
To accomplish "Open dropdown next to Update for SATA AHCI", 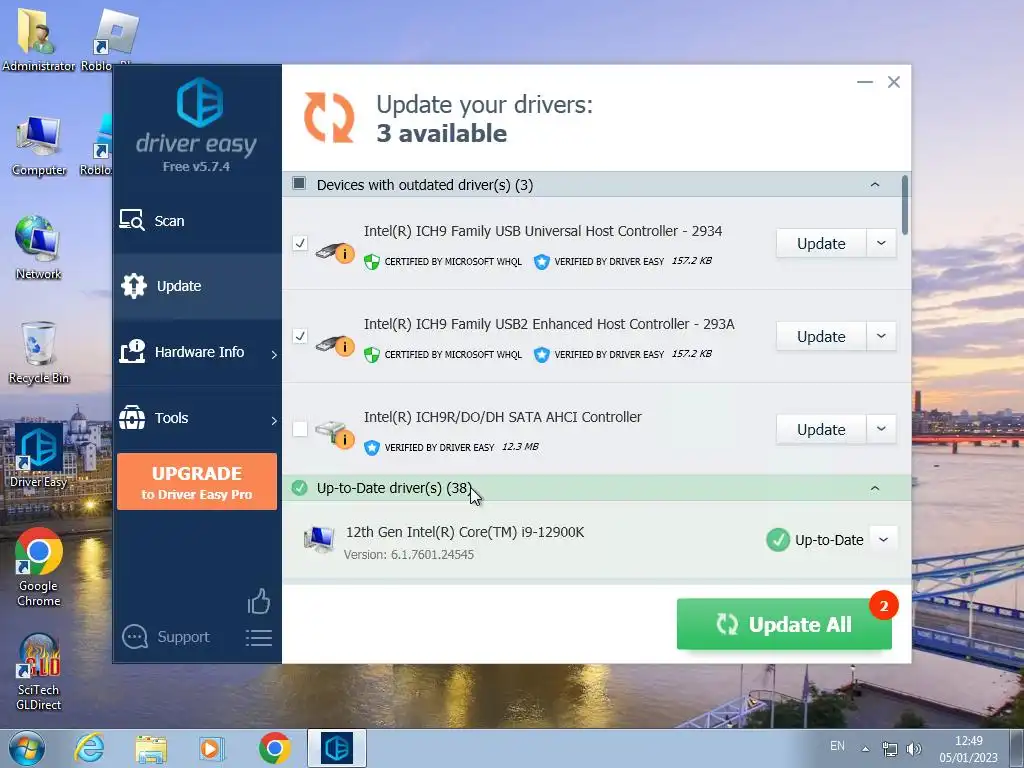I will (x=882, y=430).
